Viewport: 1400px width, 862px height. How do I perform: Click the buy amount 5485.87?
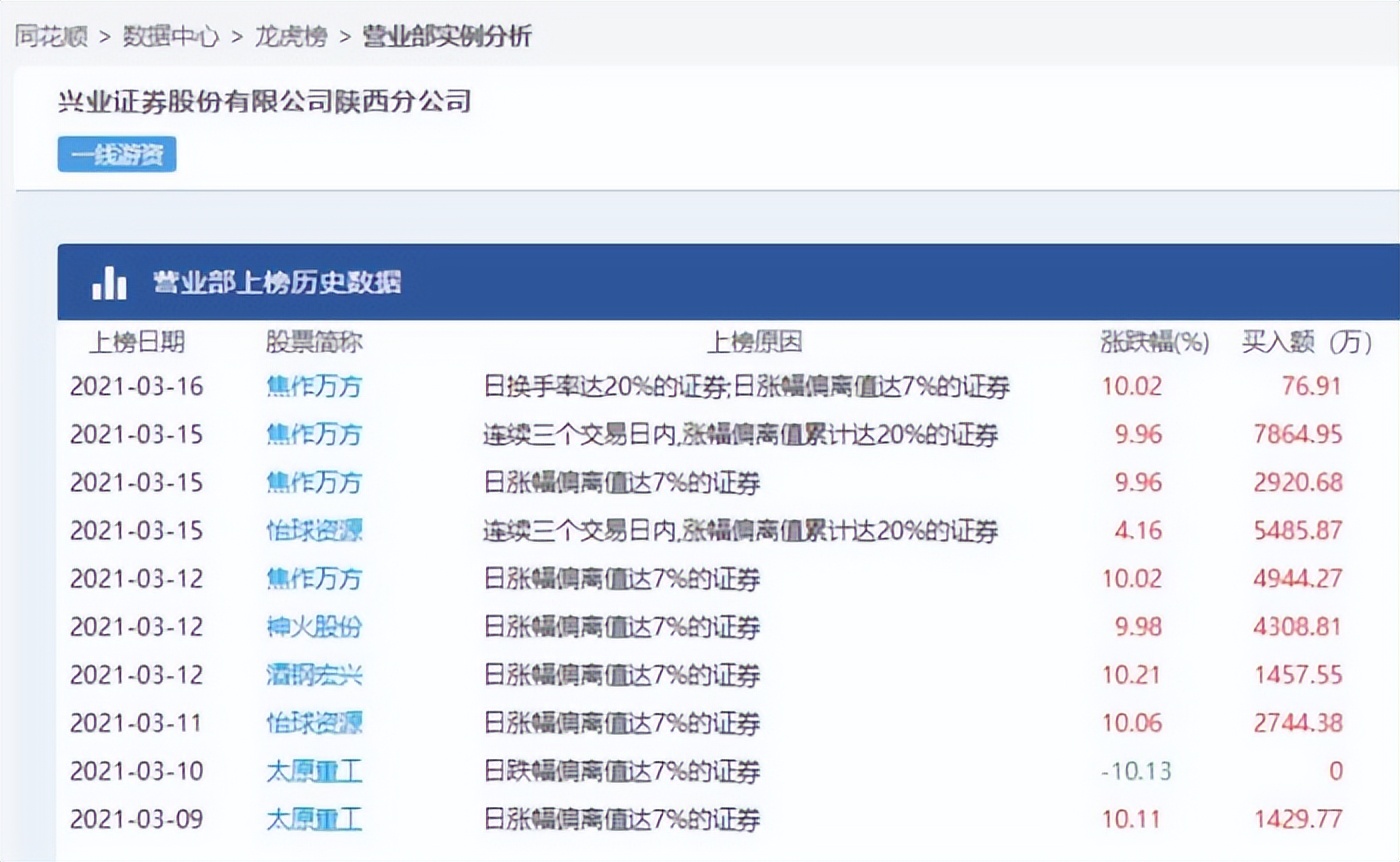[x=1298, y=530]
